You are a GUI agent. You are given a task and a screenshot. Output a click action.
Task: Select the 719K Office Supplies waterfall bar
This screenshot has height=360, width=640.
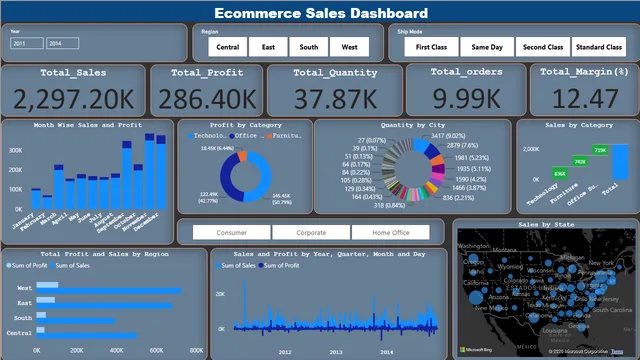600,150
